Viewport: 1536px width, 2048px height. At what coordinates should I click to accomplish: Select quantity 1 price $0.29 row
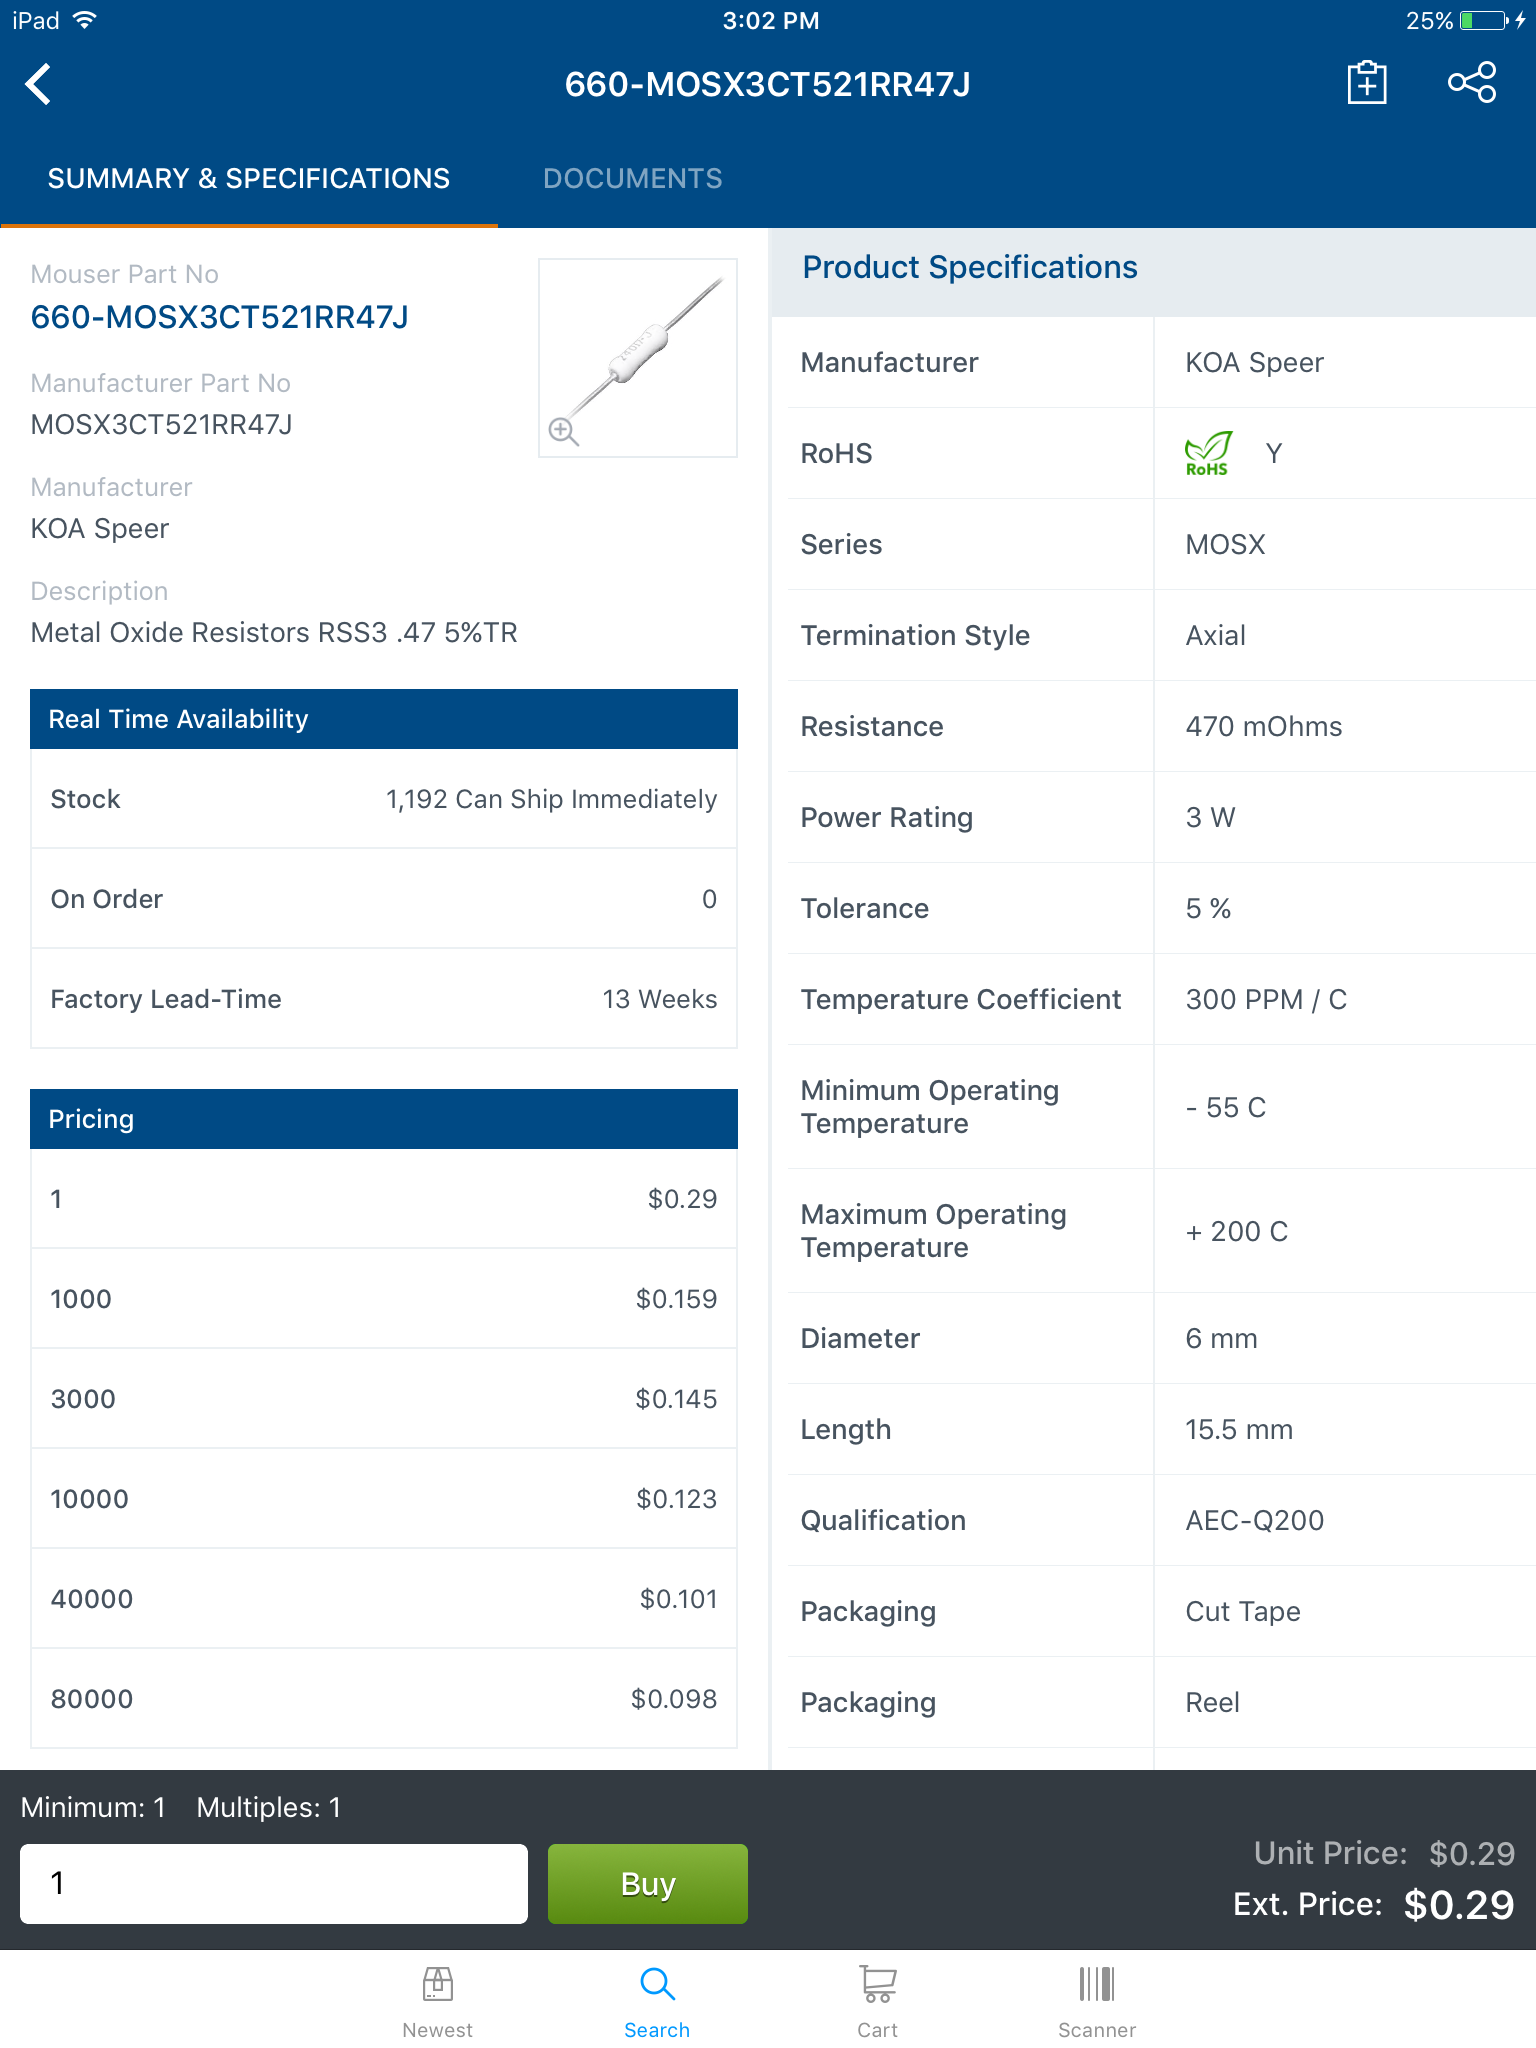384,1199
